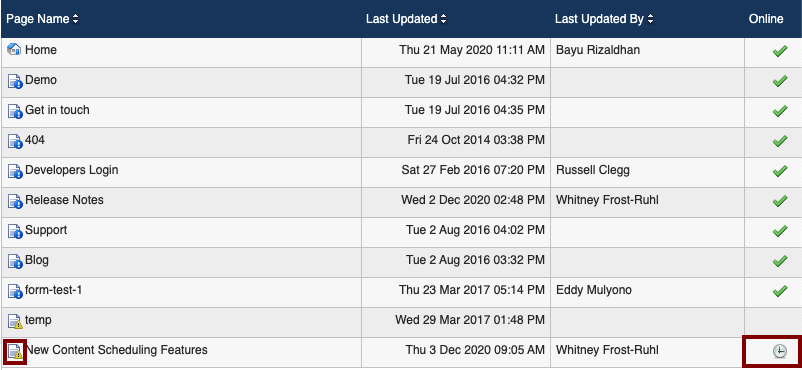Toggle online checkmark for Support page
The width and height of the screenshot is (802, 370).
click(779, 231)
